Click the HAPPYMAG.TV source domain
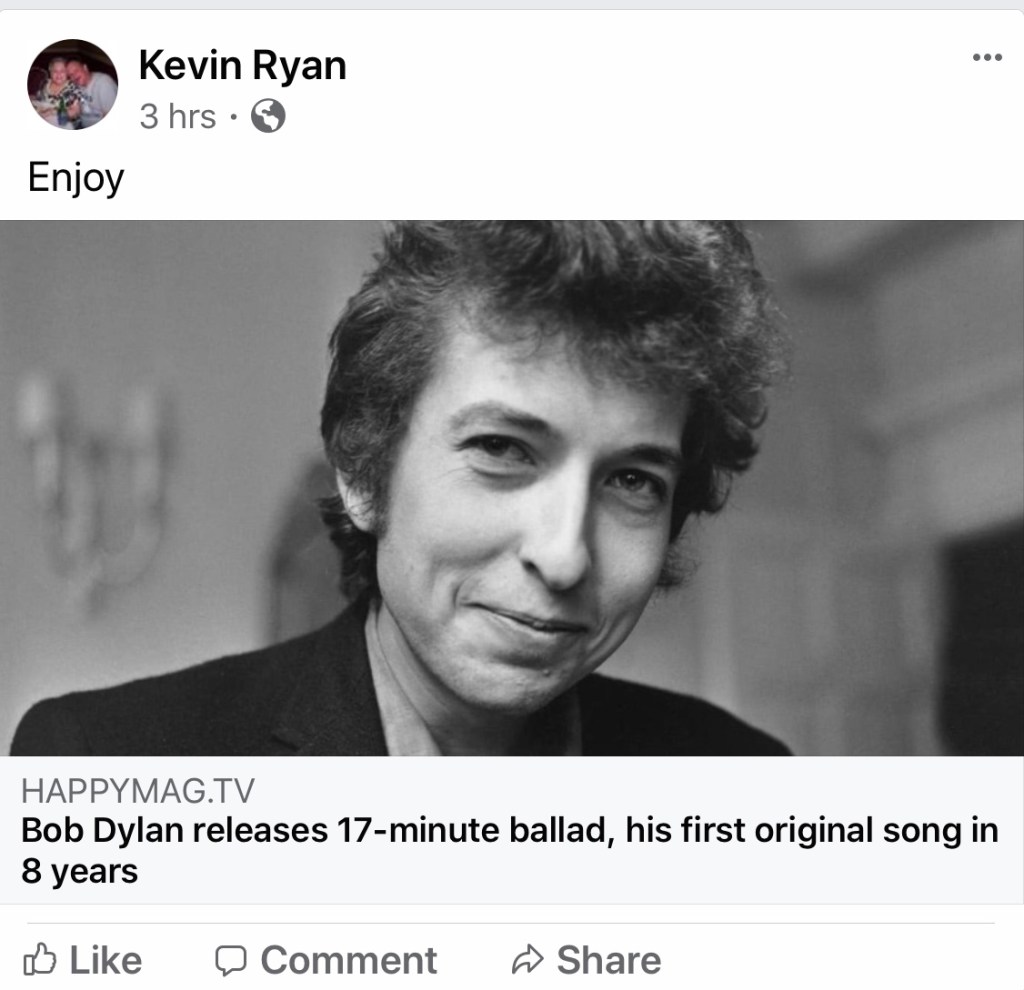 [x=138, y=793]
